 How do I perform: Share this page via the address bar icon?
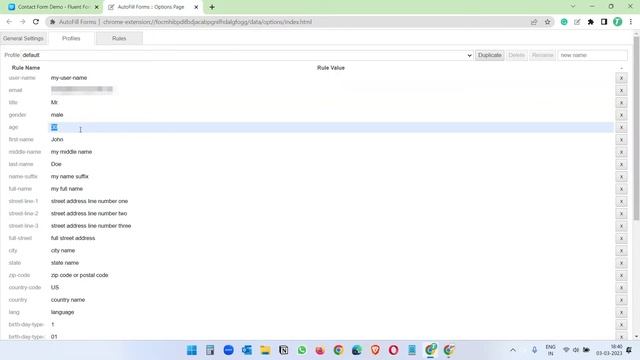tap(534, 22)
